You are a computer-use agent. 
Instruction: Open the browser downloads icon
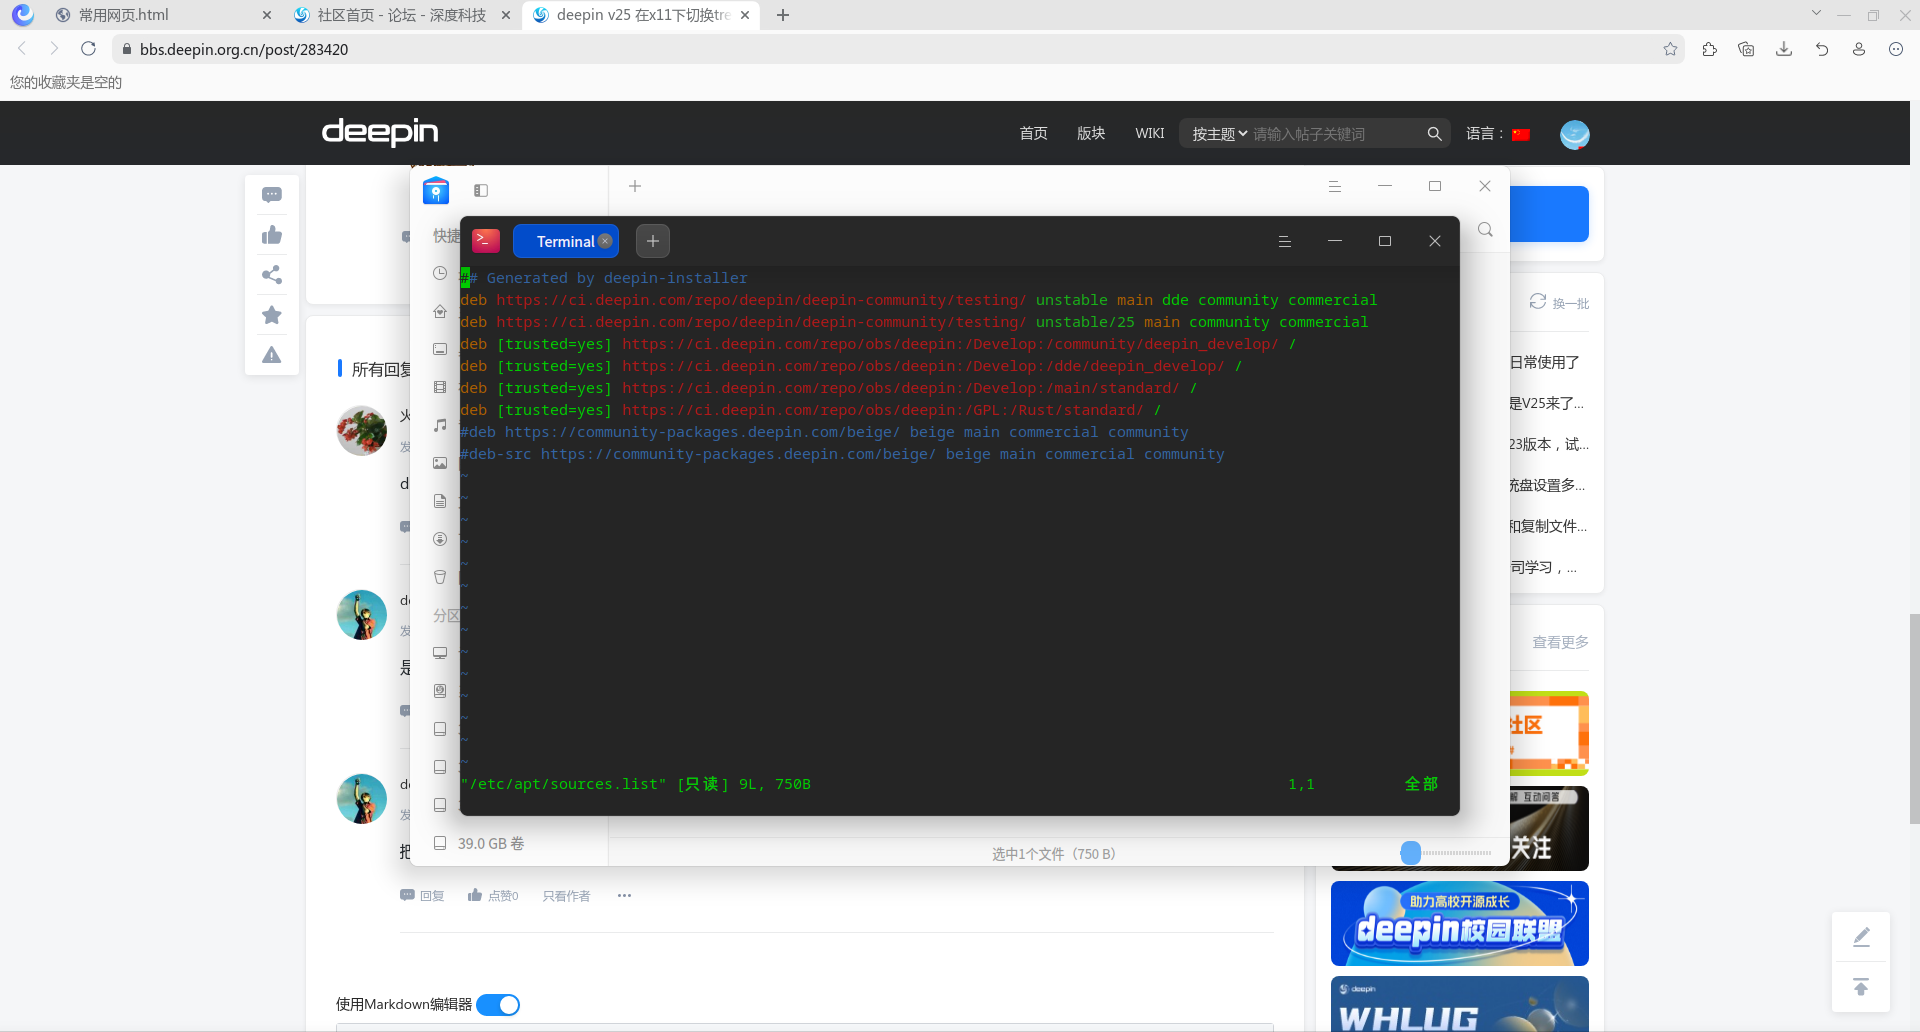[x=1784, y=49]
